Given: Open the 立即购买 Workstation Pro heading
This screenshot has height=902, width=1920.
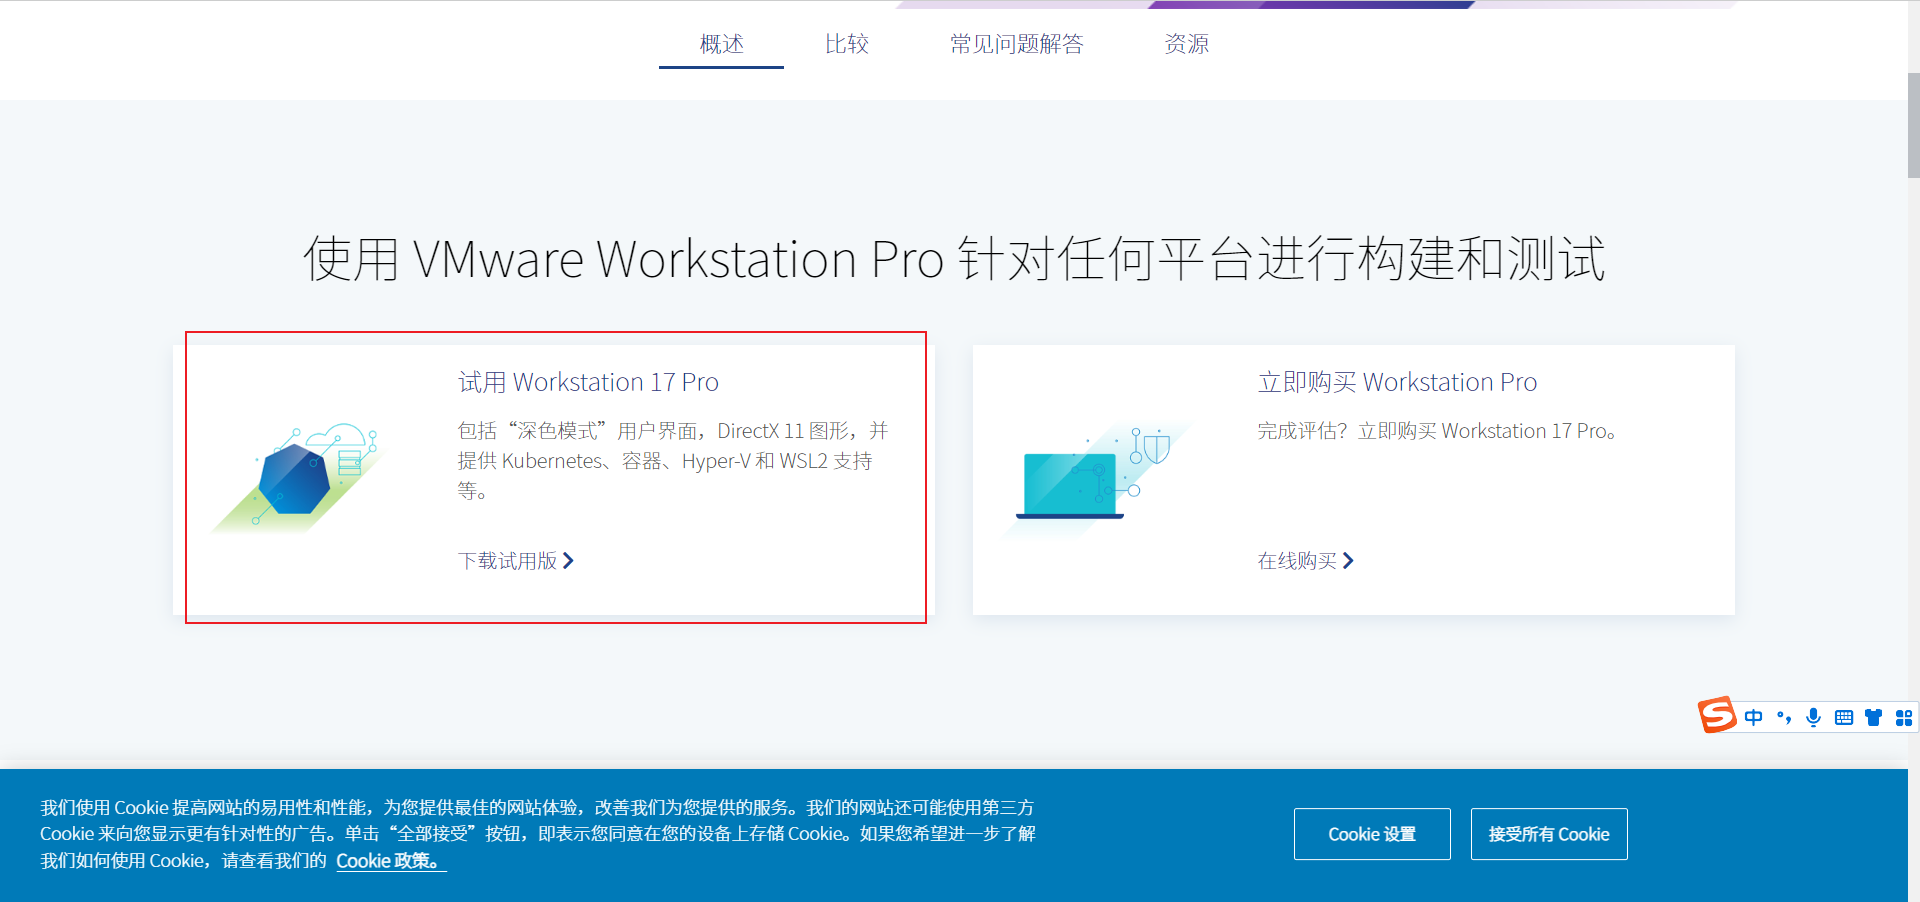Looking at the screenshot, I should click(x=1397, y=382).
